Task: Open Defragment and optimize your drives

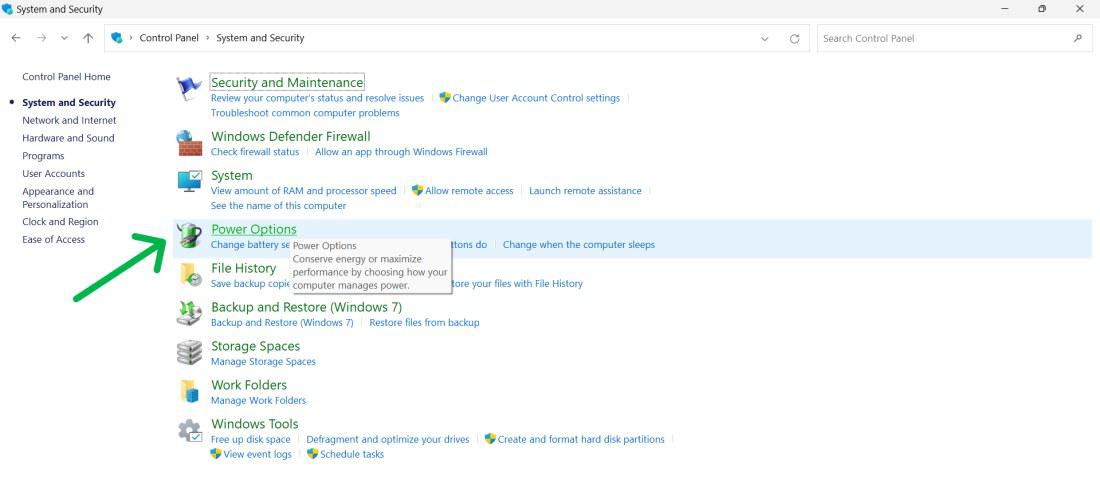Action: click(x=388, y=439)
